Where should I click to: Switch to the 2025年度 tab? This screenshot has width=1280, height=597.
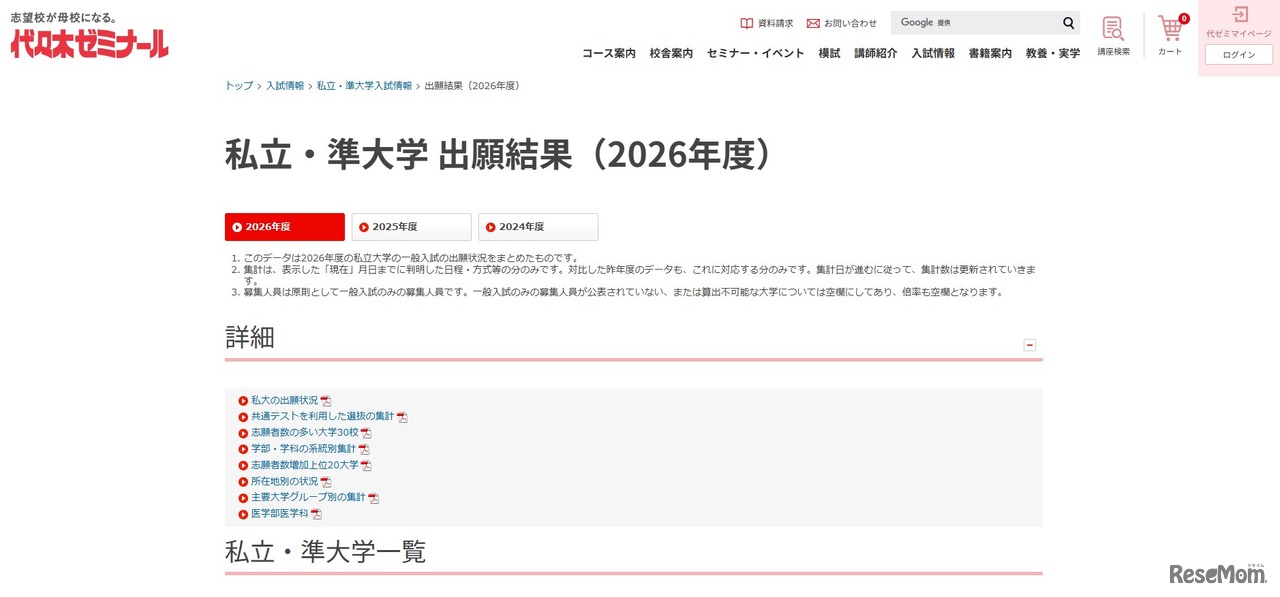pos(412,227)
